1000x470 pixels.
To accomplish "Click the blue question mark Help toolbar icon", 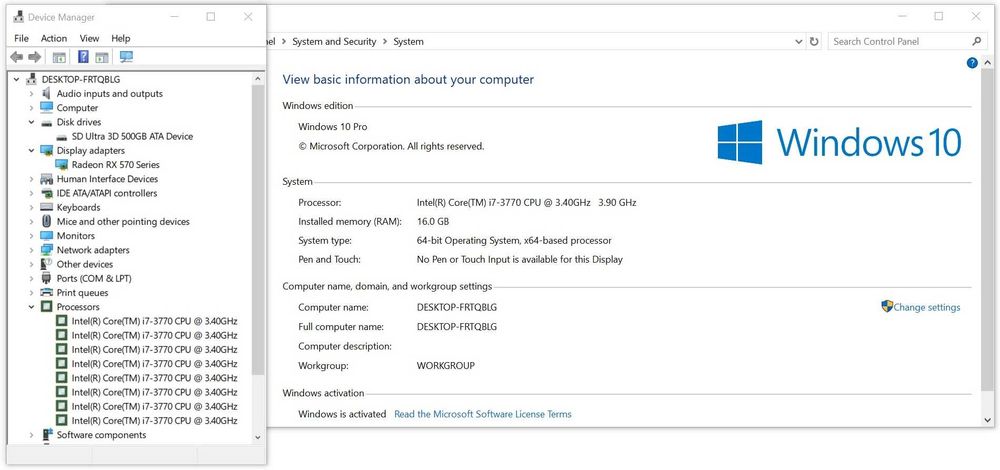I will 84,57.
